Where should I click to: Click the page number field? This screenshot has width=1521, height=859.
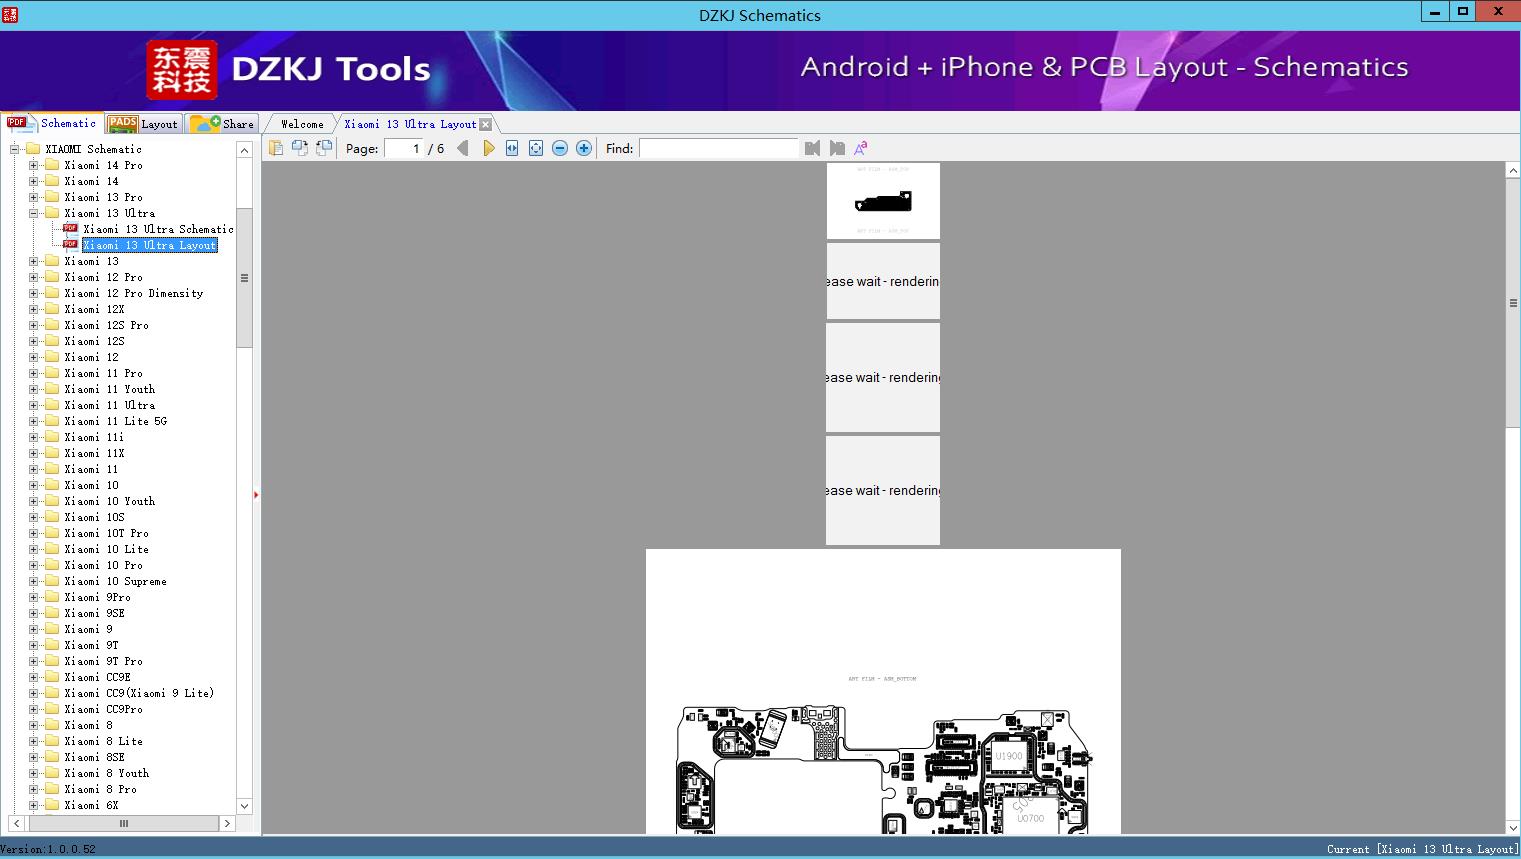(x=403, y=148)
